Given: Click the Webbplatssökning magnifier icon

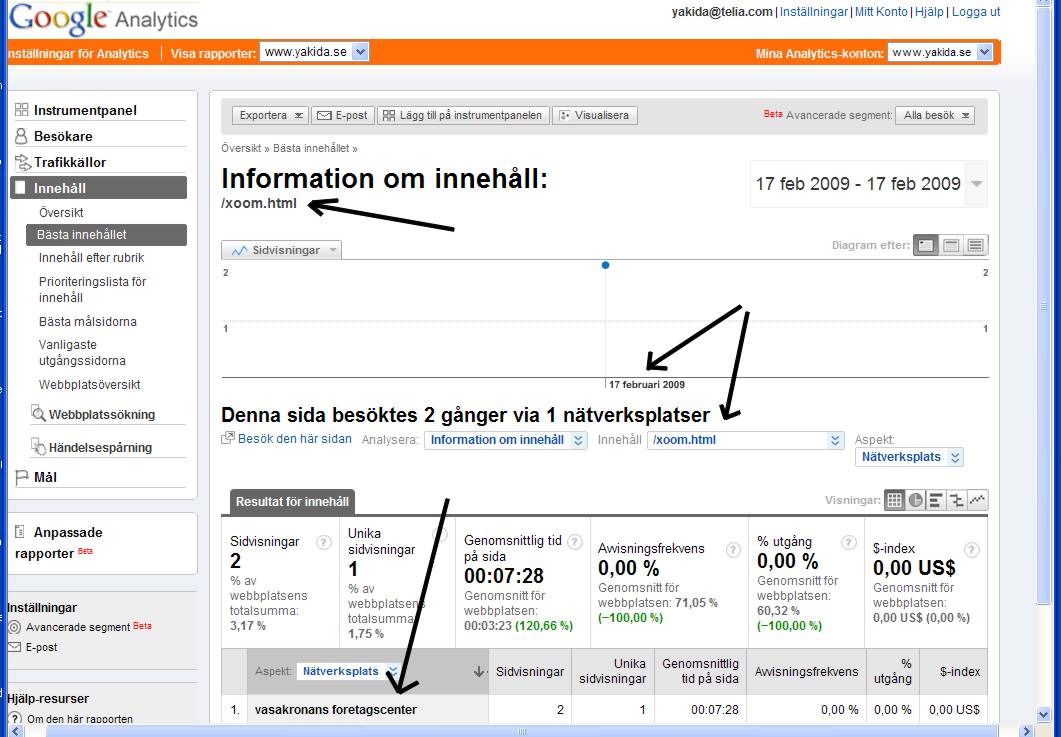Looking at the screenshot, I should [39, 414].
